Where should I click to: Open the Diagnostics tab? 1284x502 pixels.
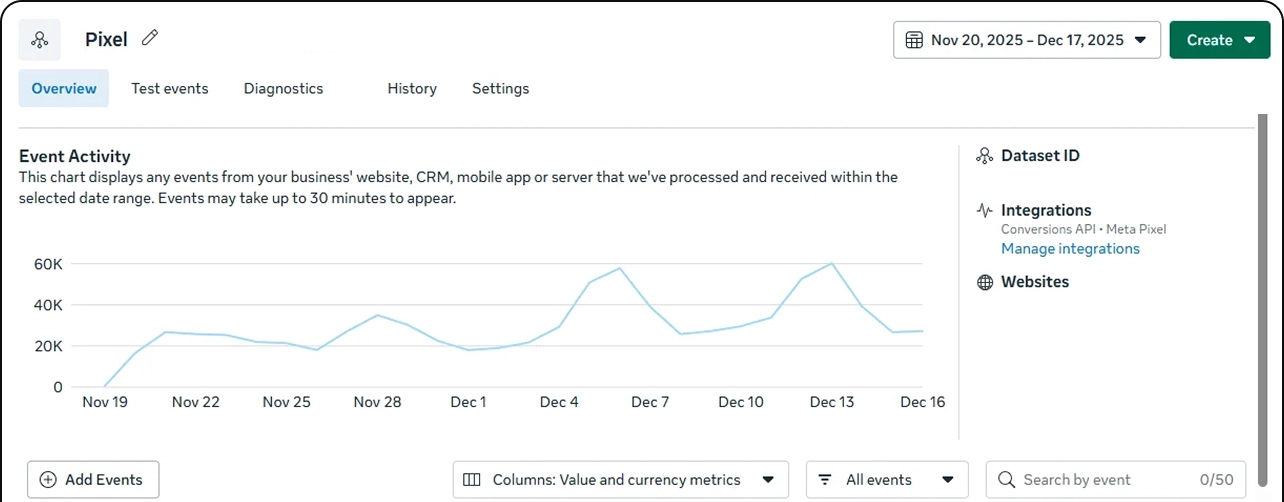pos(283,88)
